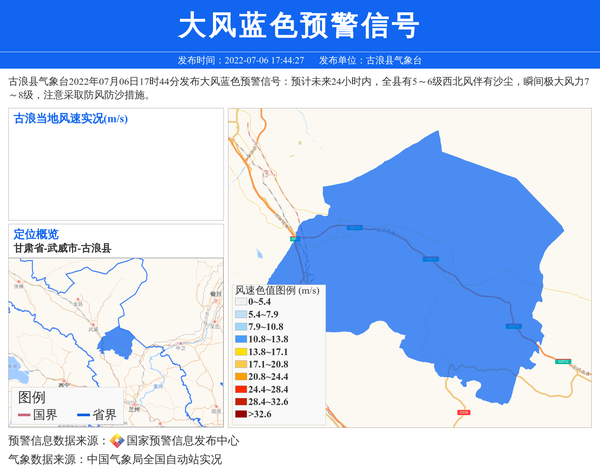
Task: Select the 7.9~10.8 legend color box
Action: pos(240,327)
